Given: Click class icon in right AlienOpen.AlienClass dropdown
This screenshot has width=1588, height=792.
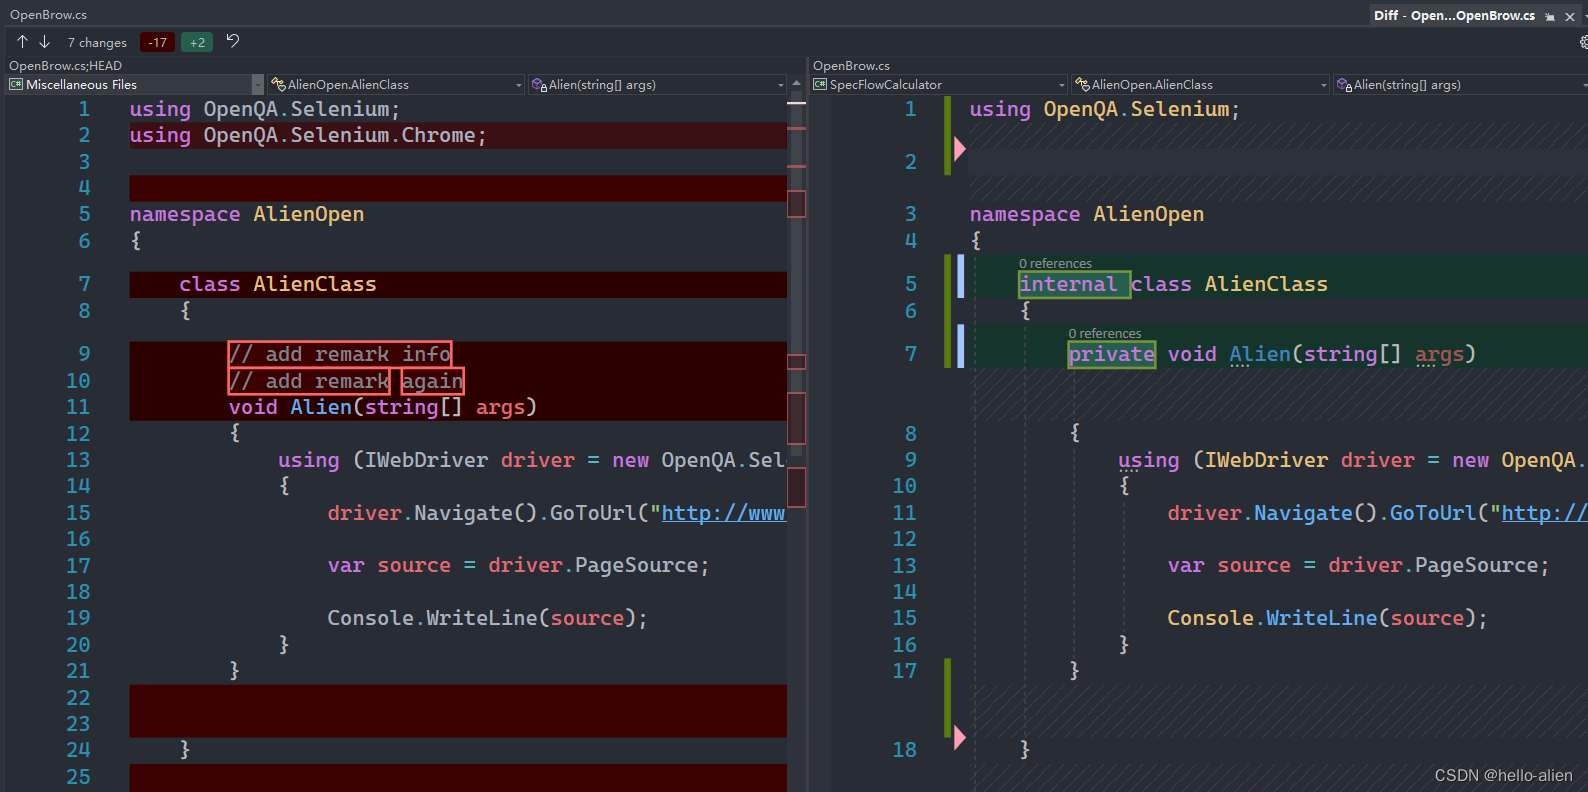Looking at the screenshot, I should click(1083, 85).
